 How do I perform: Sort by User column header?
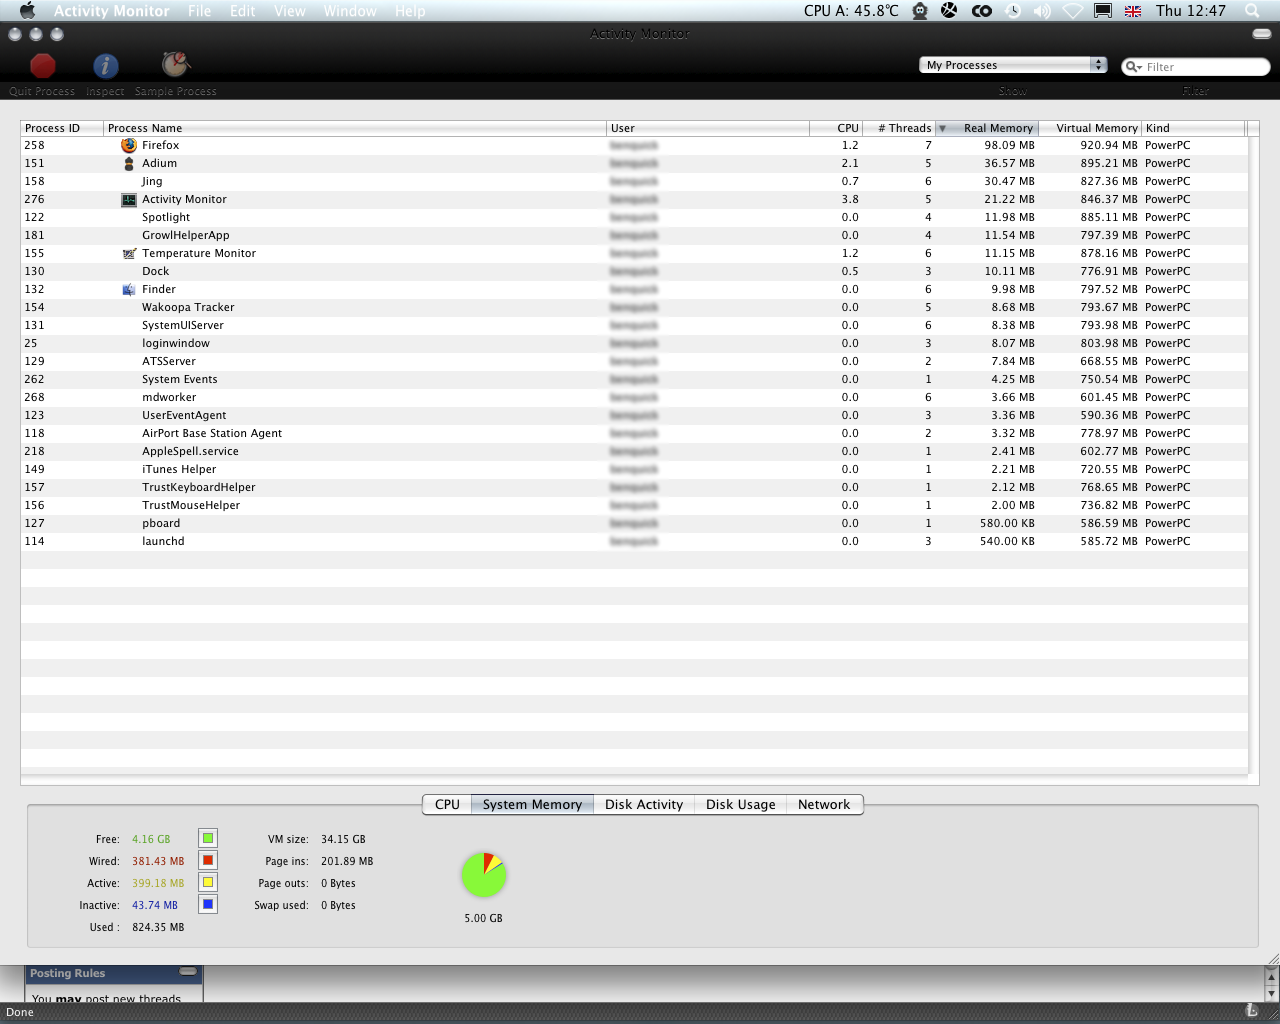tap(708, 128)
